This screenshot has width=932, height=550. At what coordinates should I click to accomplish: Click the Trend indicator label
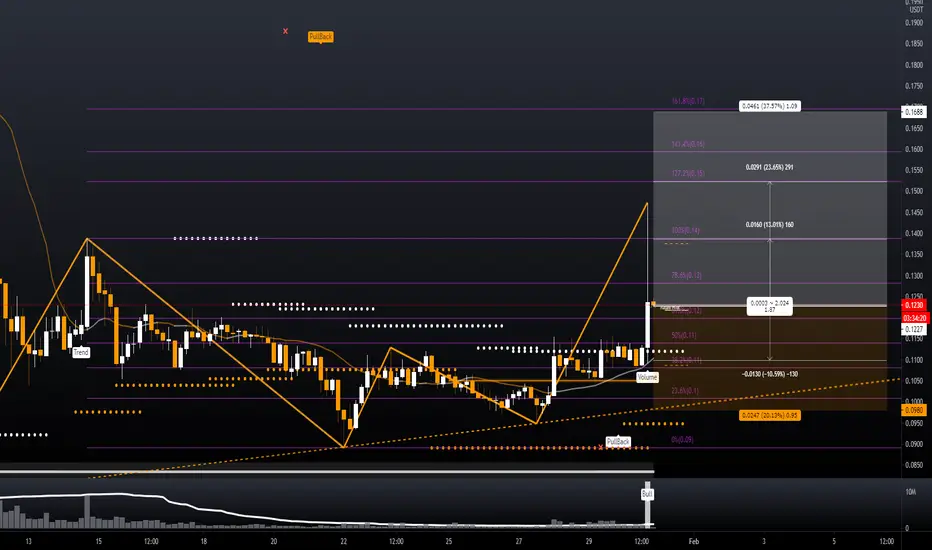[x=81, y=352]
